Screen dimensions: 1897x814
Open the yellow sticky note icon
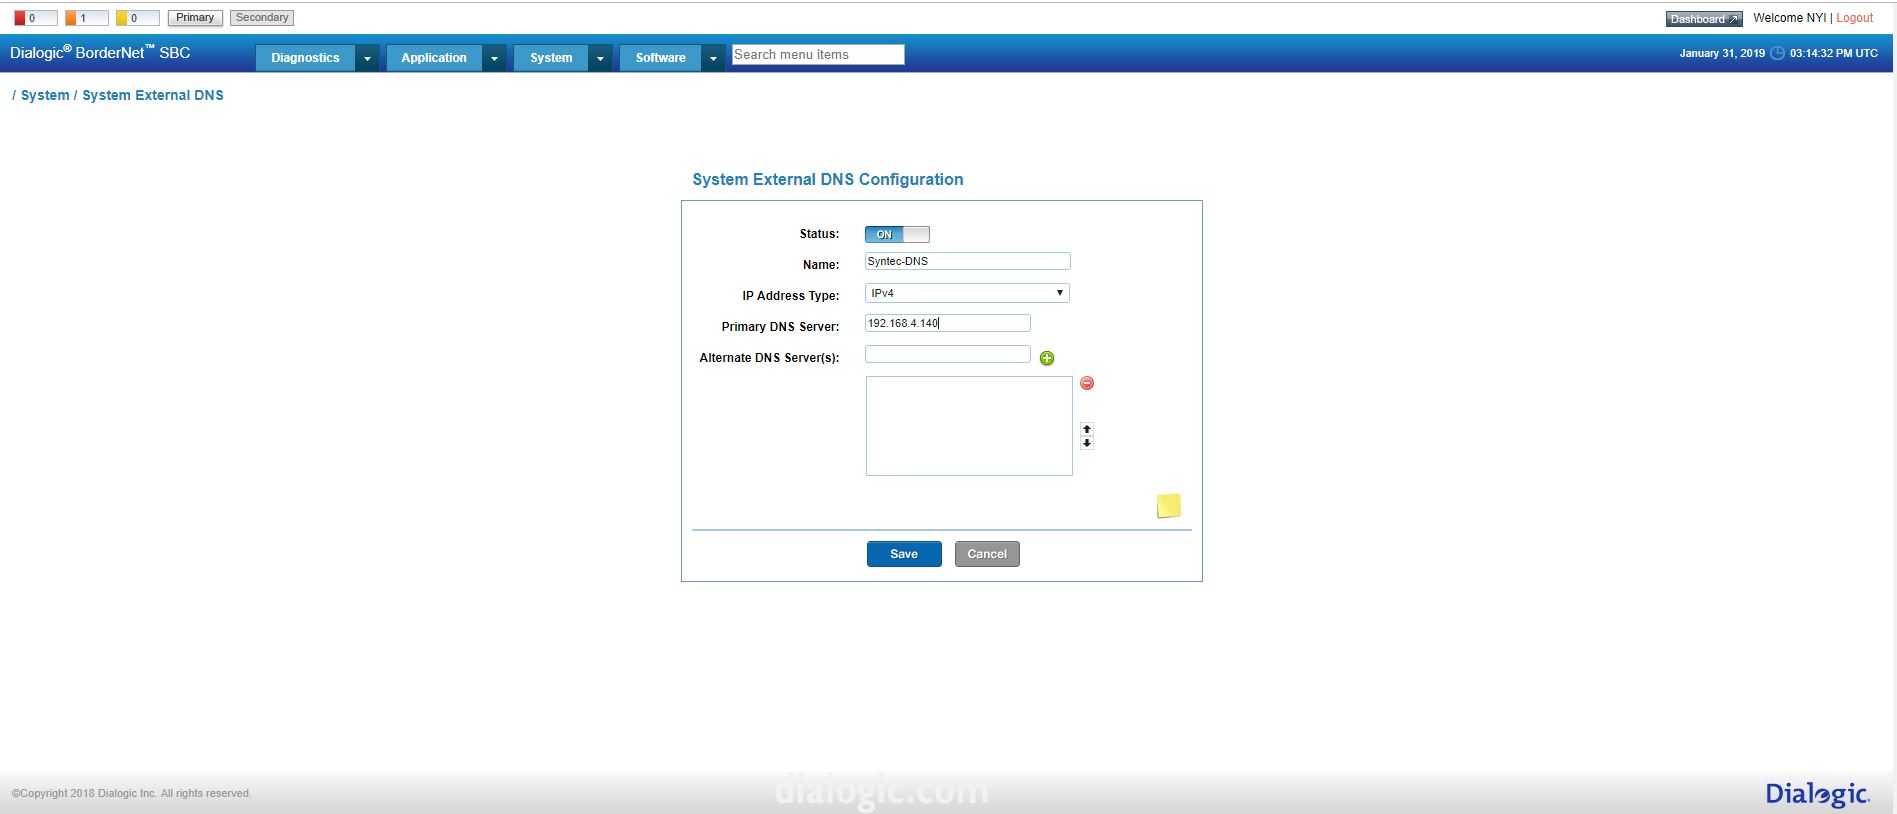coord(1168,506)
